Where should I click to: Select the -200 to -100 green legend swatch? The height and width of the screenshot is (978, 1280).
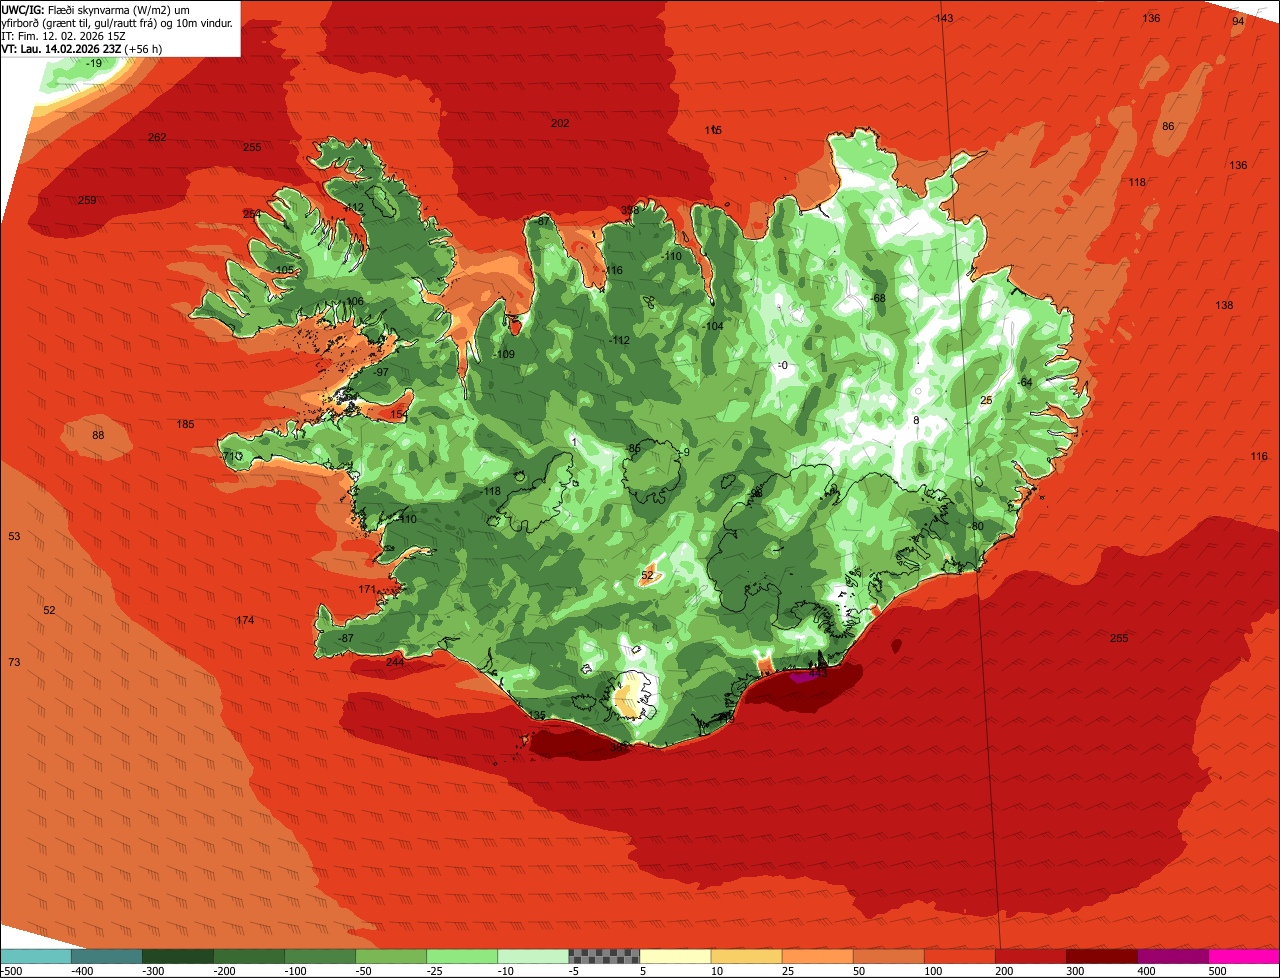point(249,956)
